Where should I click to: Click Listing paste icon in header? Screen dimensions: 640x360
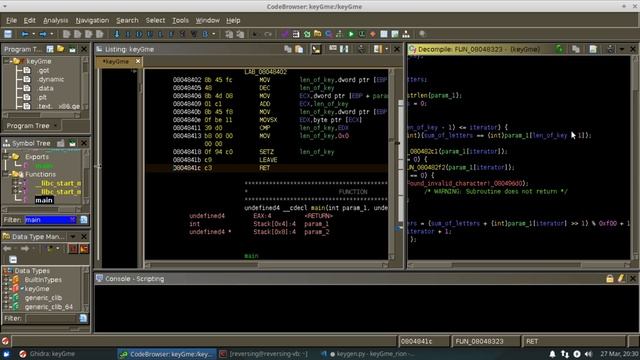pyautogui.click(x=299, y=49)
